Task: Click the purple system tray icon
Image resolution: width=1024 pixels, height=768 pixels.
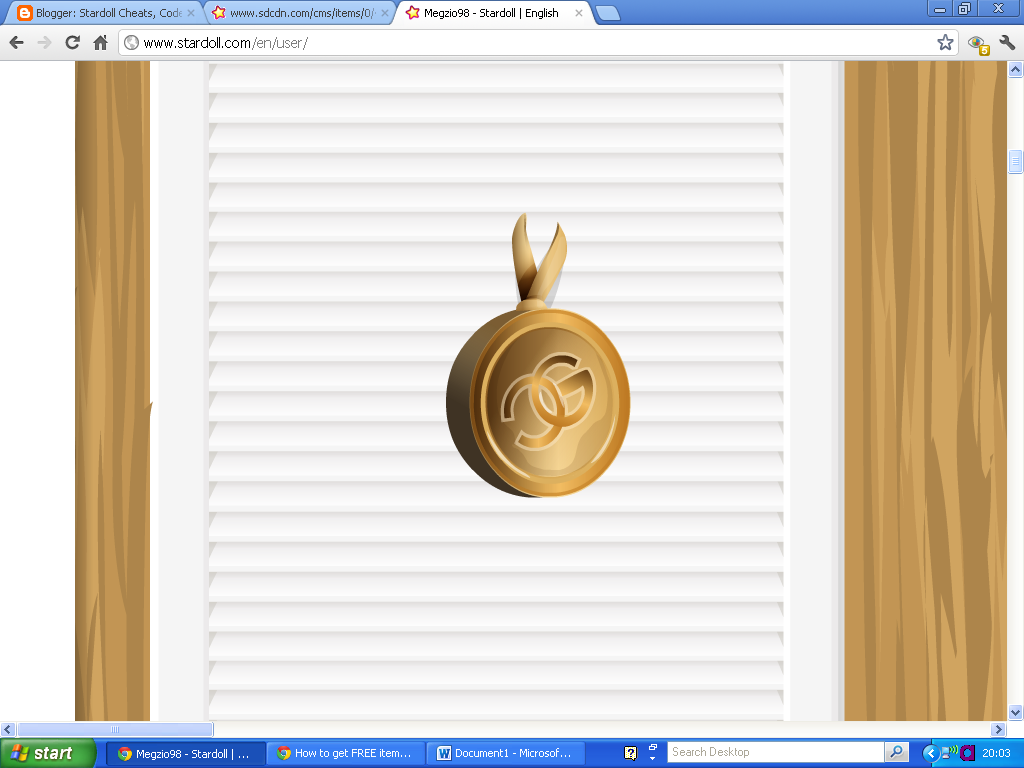Action: coord(968,753)
